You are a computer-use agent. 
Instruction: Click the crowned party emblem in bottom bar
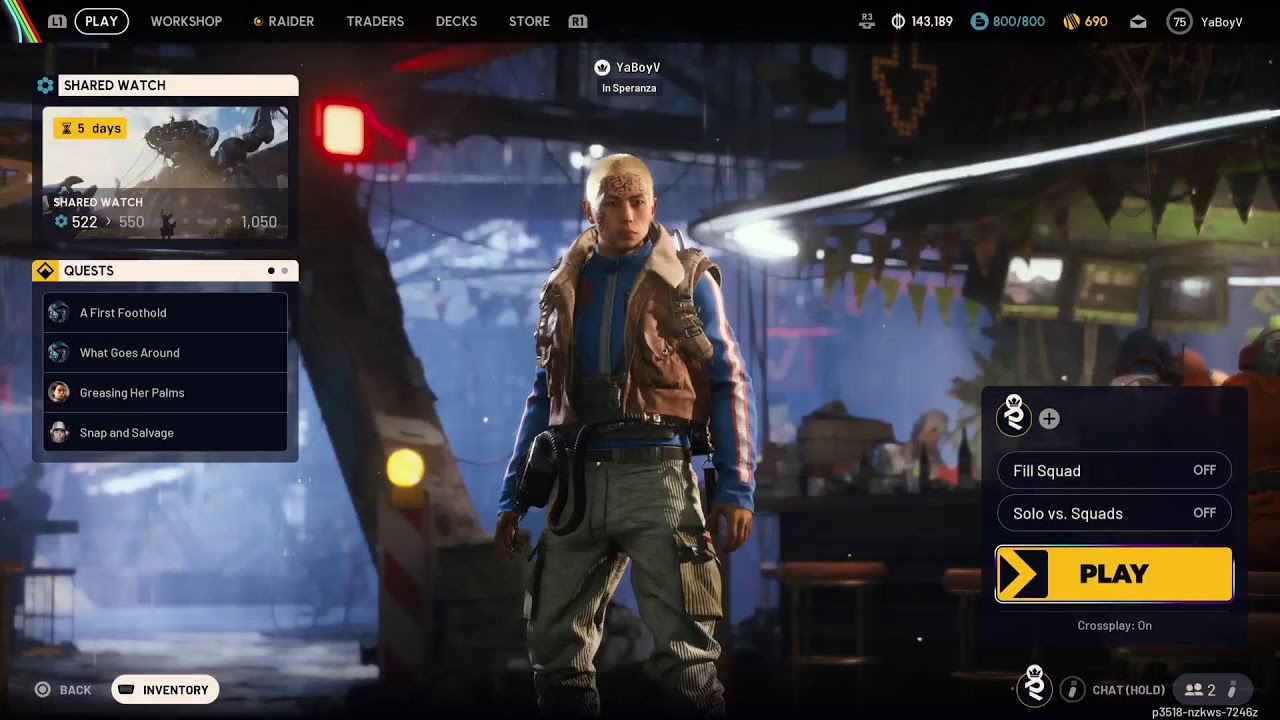point(1034,686)
